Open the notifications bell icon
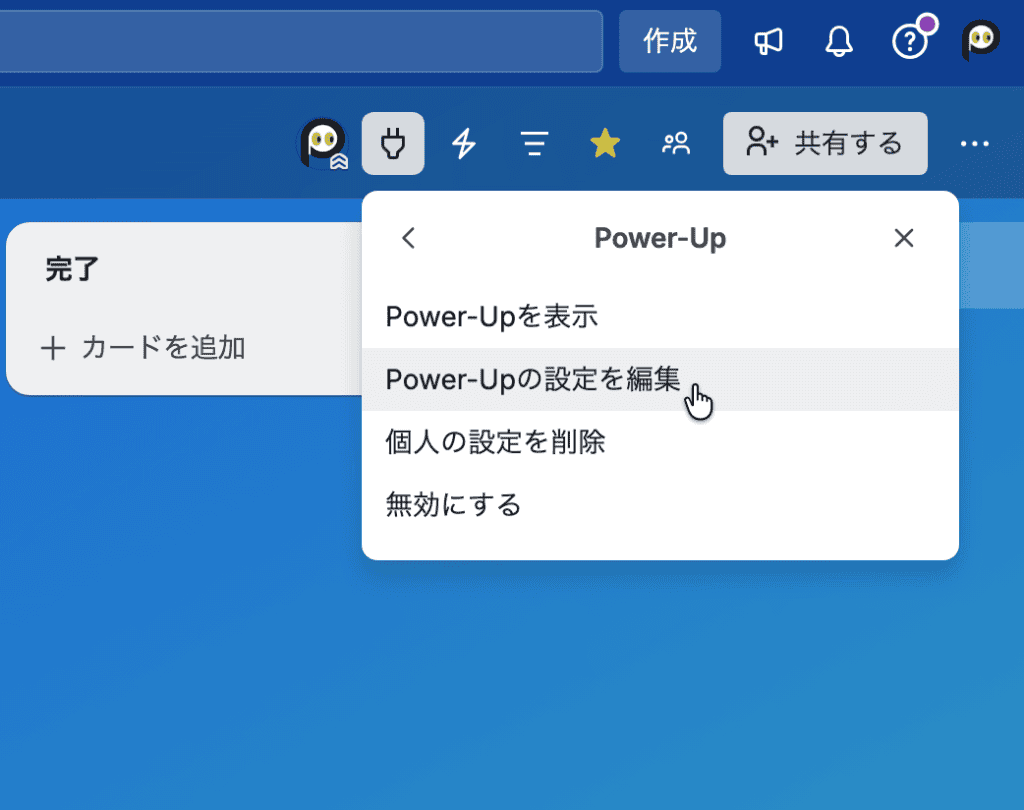1024x810 pixels. 839,41
